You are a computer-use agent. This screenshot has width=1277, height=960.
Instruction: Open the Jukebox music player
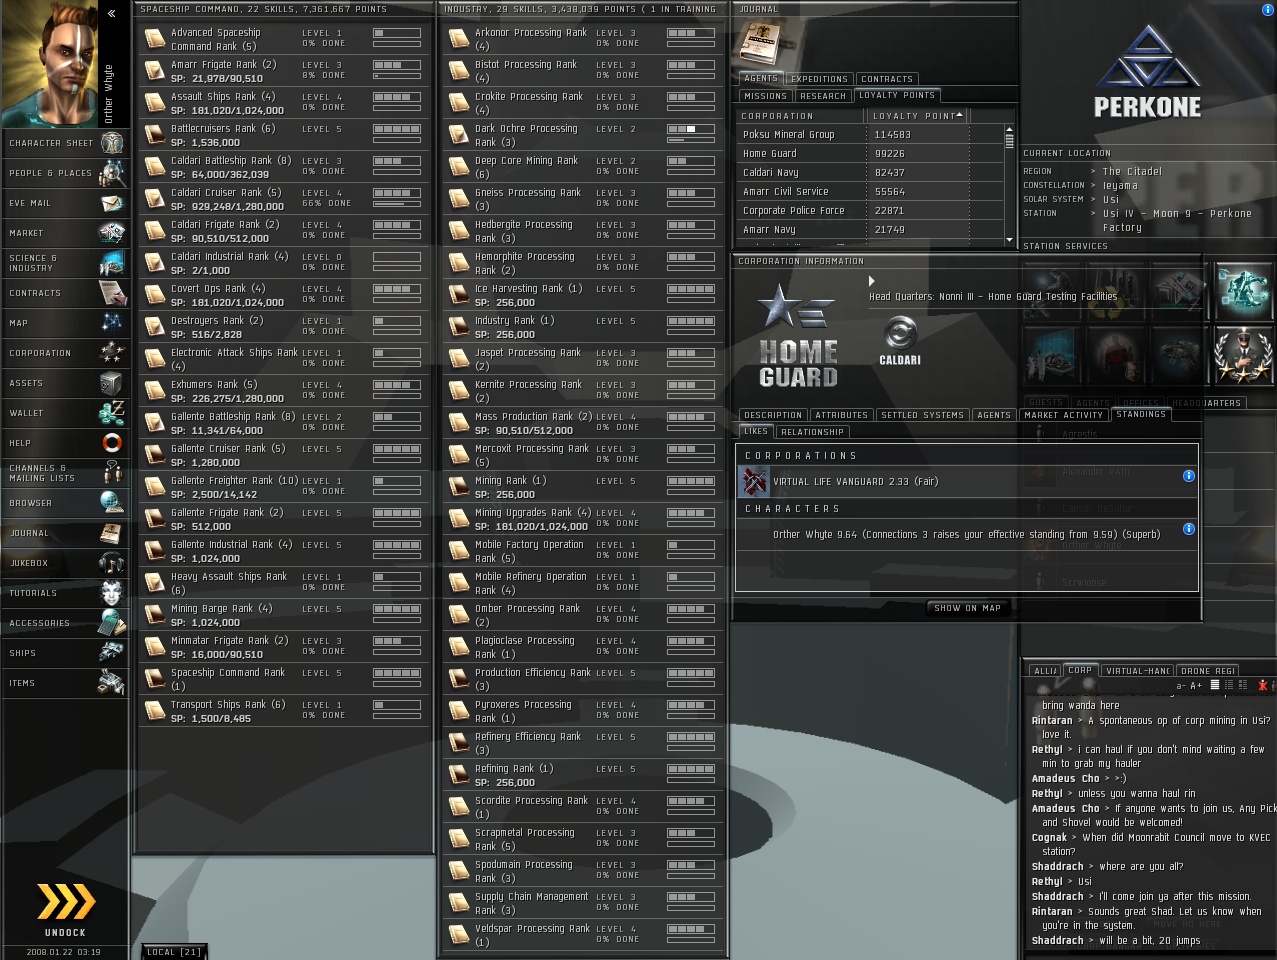(65, 563)
